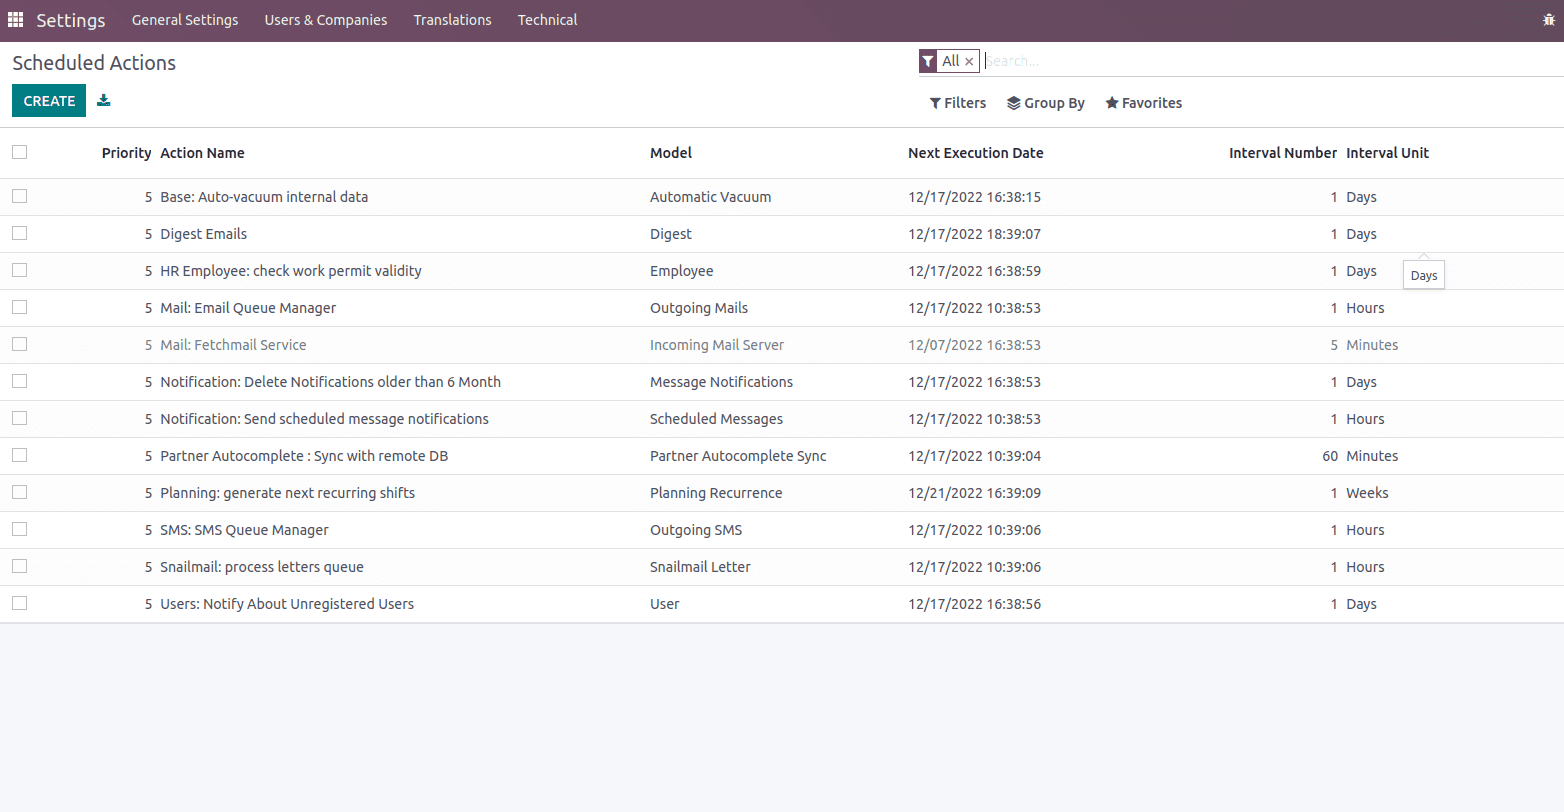
Task: Open 'Mail: Email Queue Manager' action
Action: coord(248,308)
